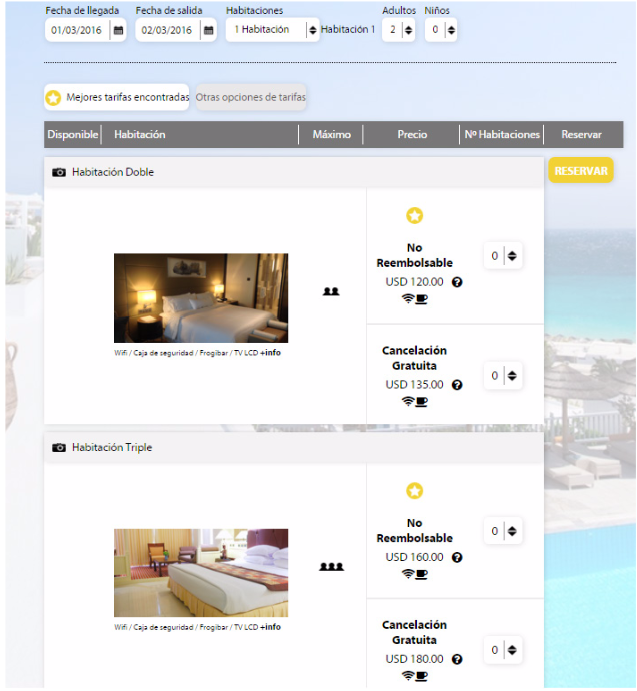Click help icon beside USD 135.00 price

tap(457, 384)
